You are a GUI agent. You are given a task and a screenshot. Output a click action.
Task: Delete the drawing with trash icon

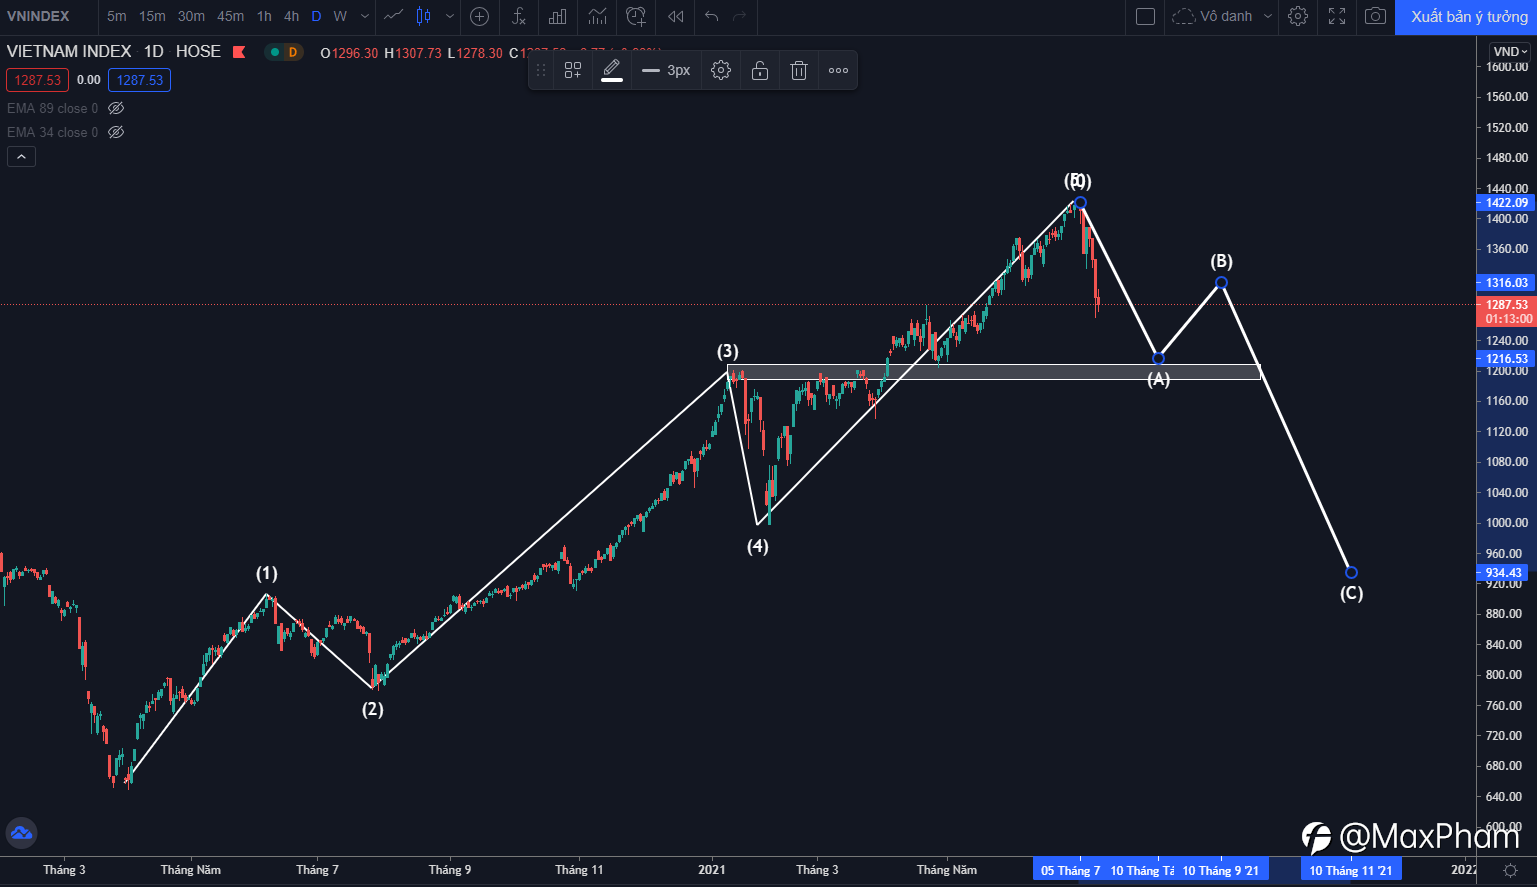click(x=799, y=70)
